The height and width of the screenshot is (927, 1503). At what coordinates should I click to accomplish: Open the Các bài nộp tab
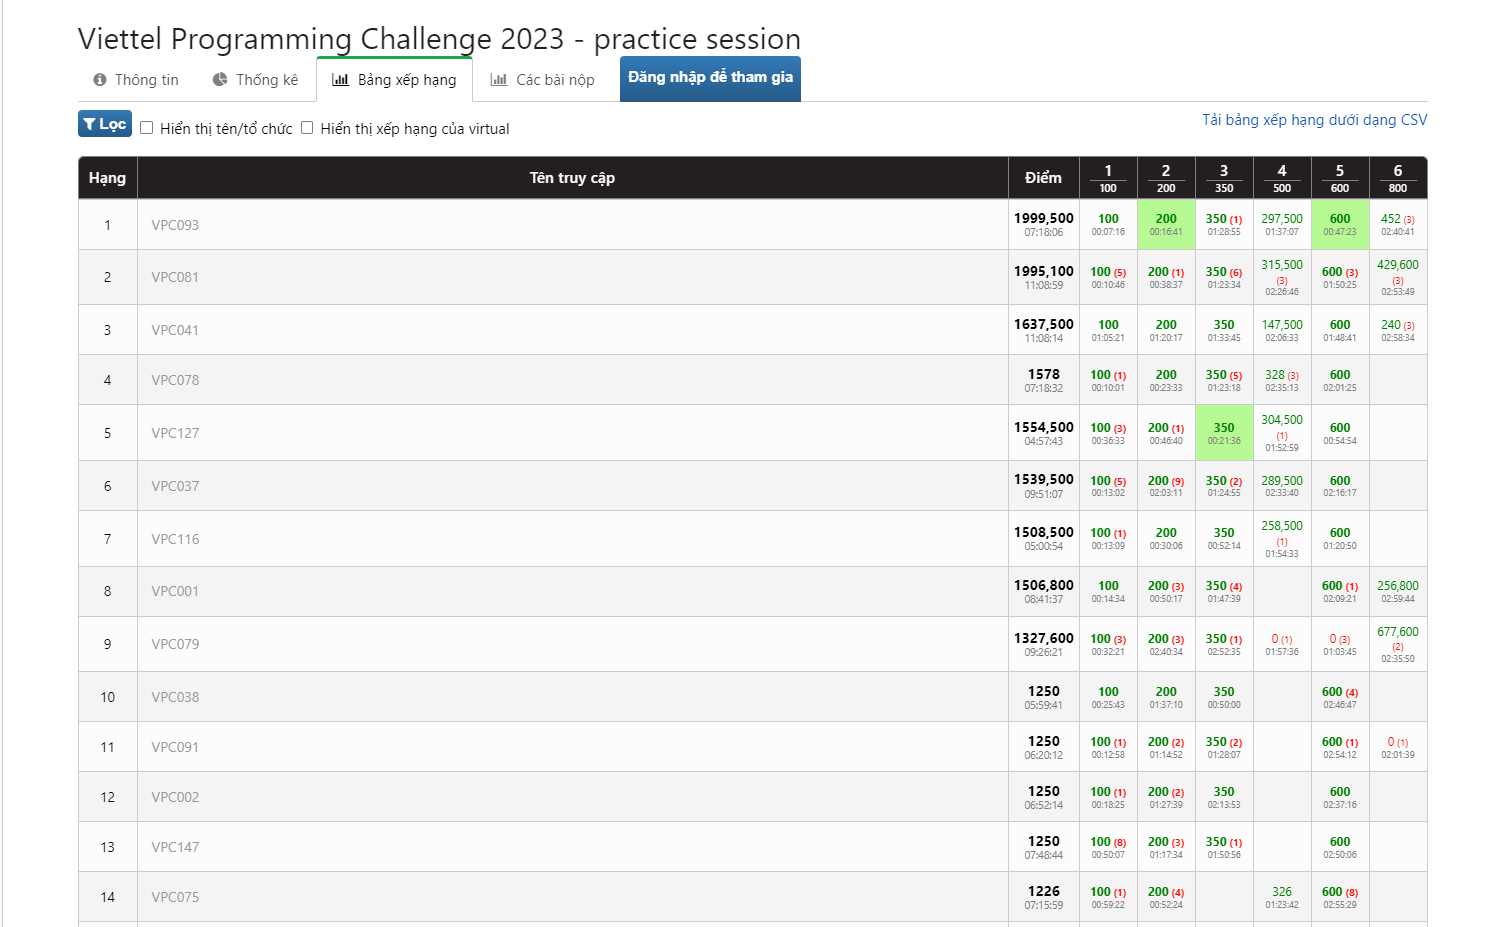(x=543, y=80)
